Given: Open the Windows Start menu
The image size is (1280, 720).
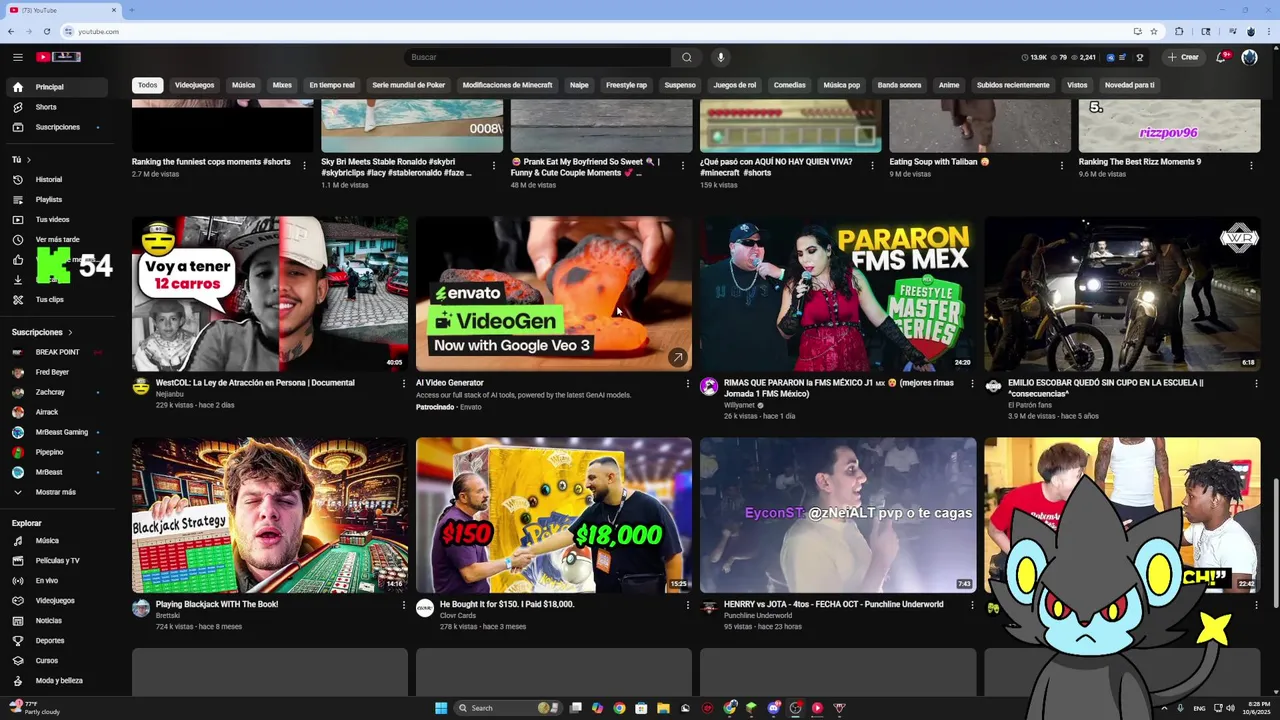Looking at the screenshot, I should [x=441, y=708].
